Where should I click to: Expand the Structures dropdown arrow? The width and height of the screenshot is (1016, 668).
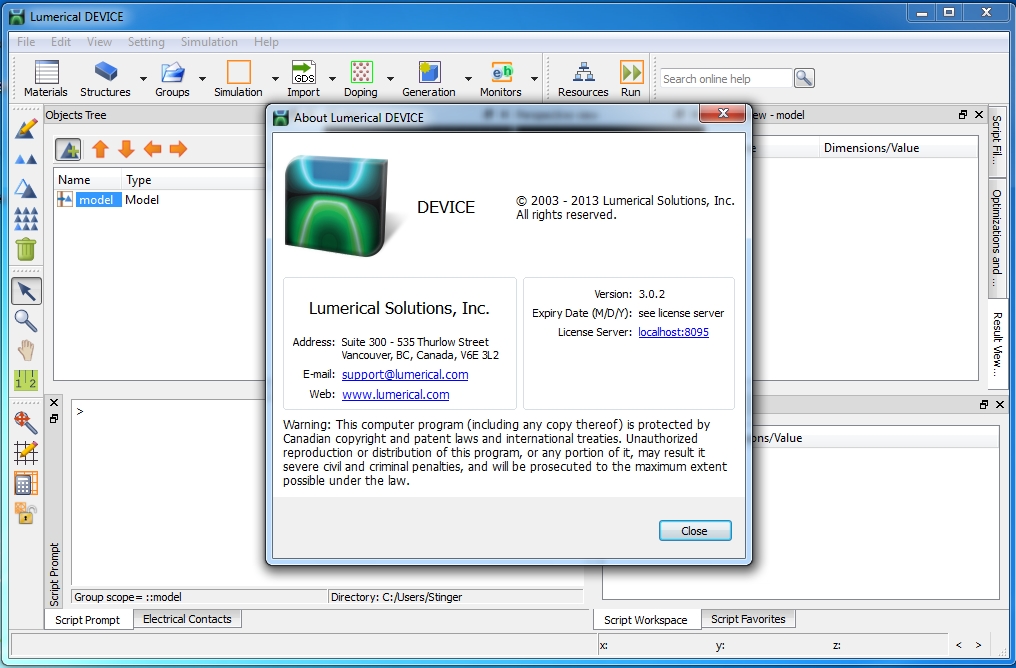(x=143, y=78)
